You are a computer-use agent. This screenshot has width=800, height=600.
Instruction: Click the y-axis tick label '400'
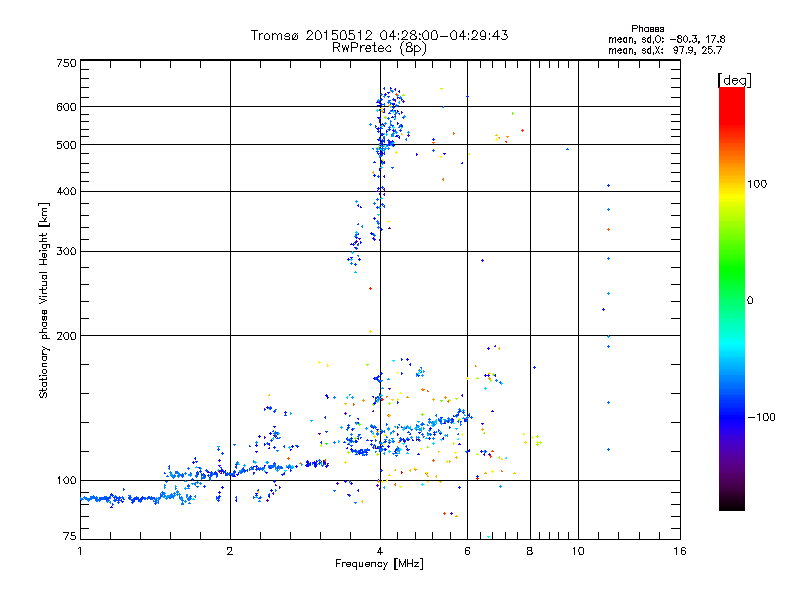coord(66,191)
